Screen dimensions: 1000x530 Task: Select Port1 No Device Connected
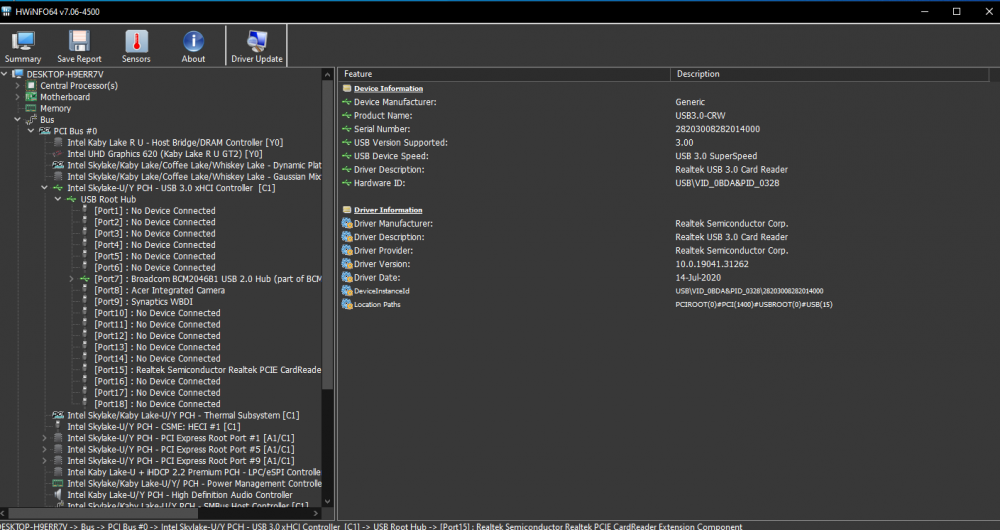(x=154, y=210)
